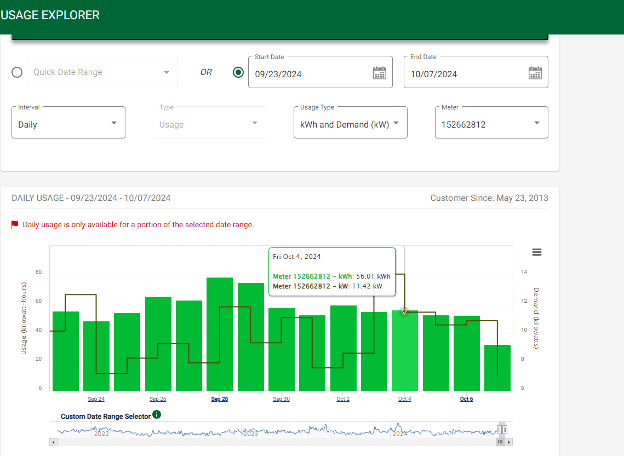Select the custom Start/End Date radio button
Image resolution: width=624 pixels, height=456 pixels.
(x=238, y=72)
